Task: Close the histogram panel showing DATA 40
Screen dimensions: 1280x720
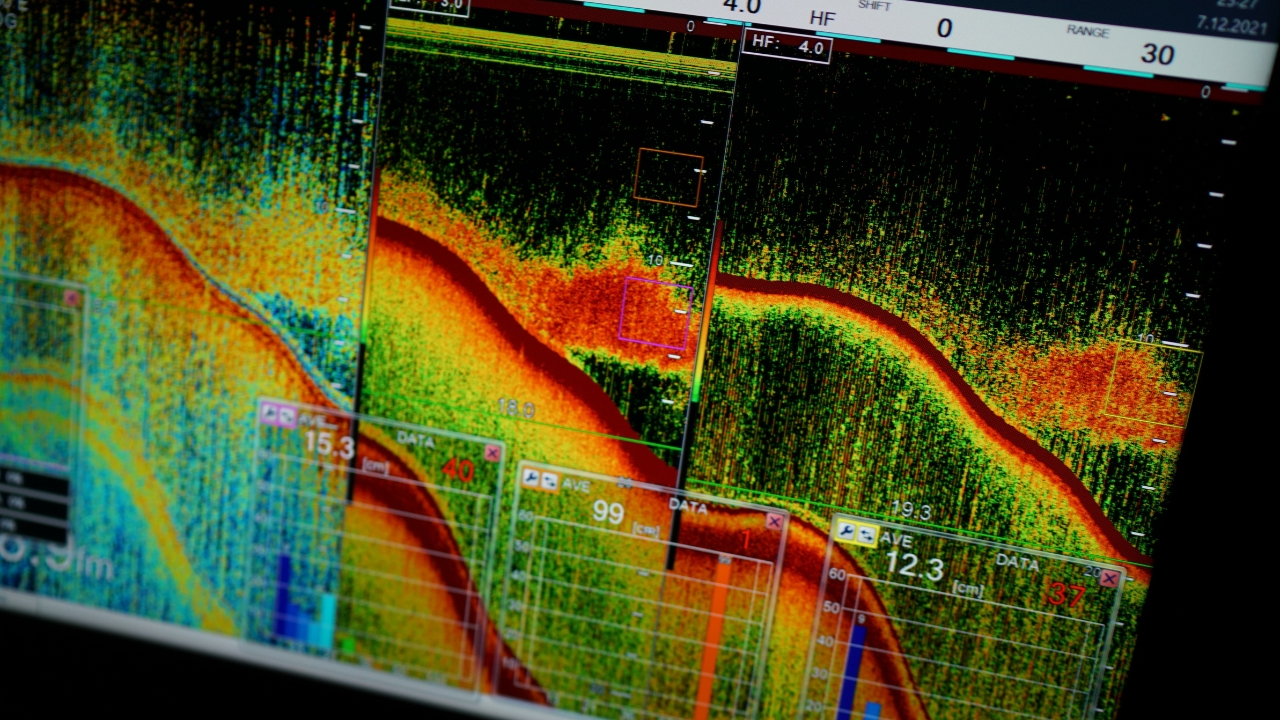Action: tap(492, 453)
